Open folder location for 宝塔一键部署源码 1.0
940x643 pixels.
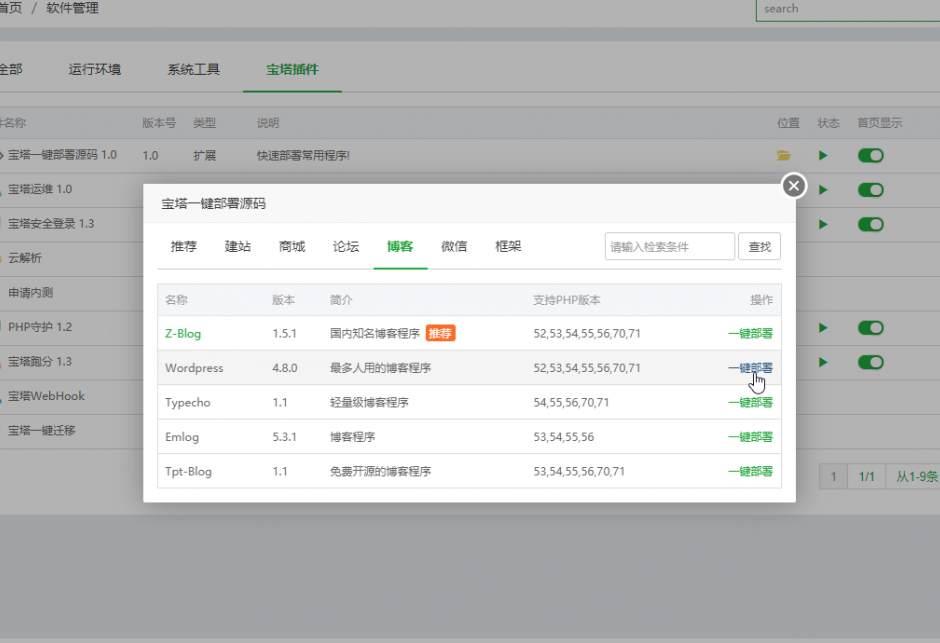point(784,156)
